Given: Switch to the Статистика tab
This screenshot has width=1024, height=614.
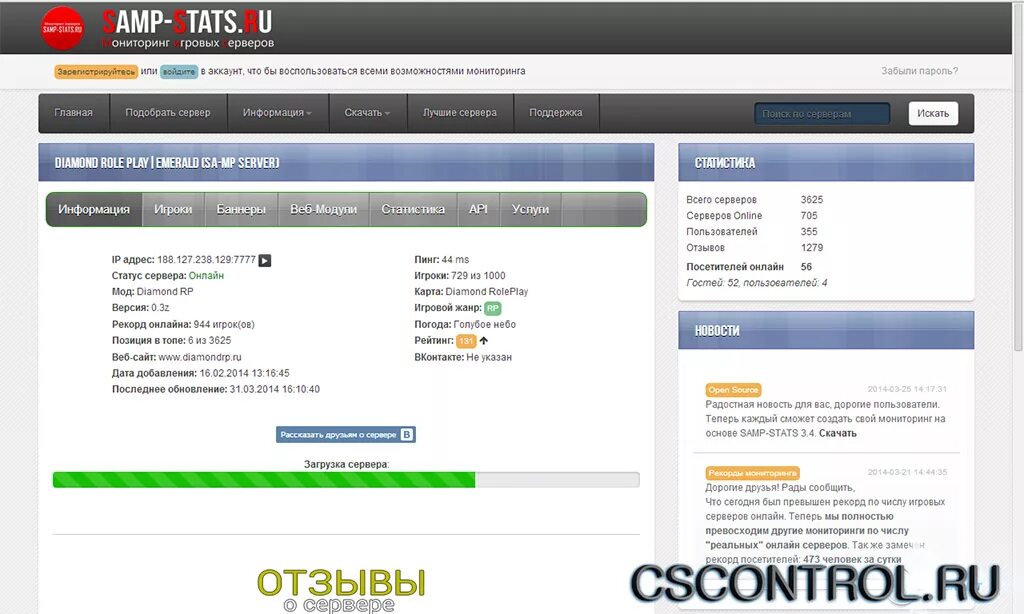Looking at the screenshot, I should click(x=413, y=209).
